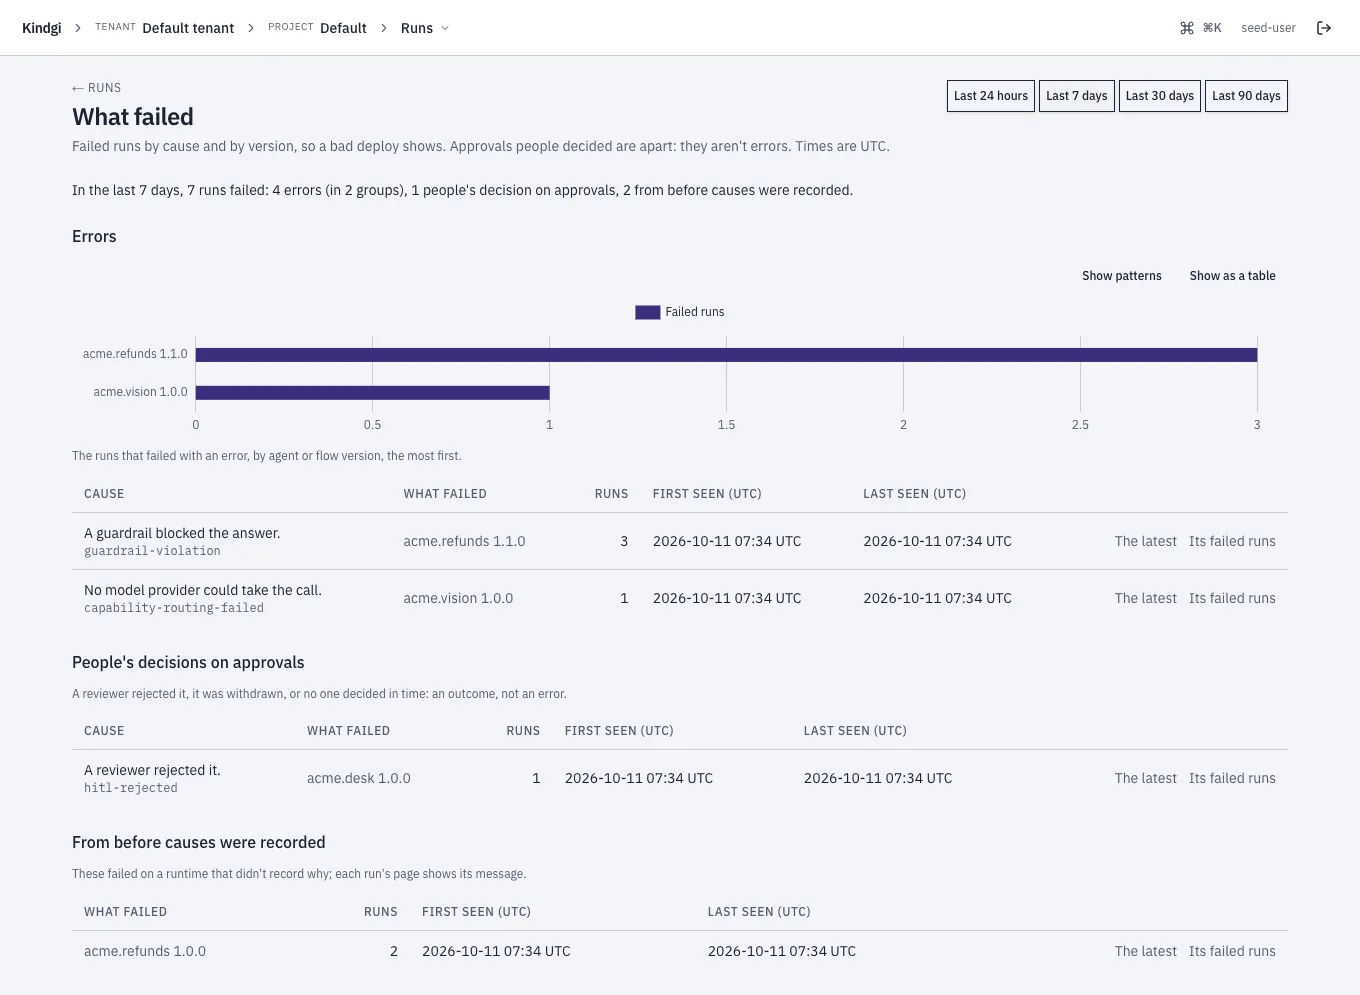Click acme.refunds 1.1.0 in Errors table

pyautogui.click(x=464, y=541)
